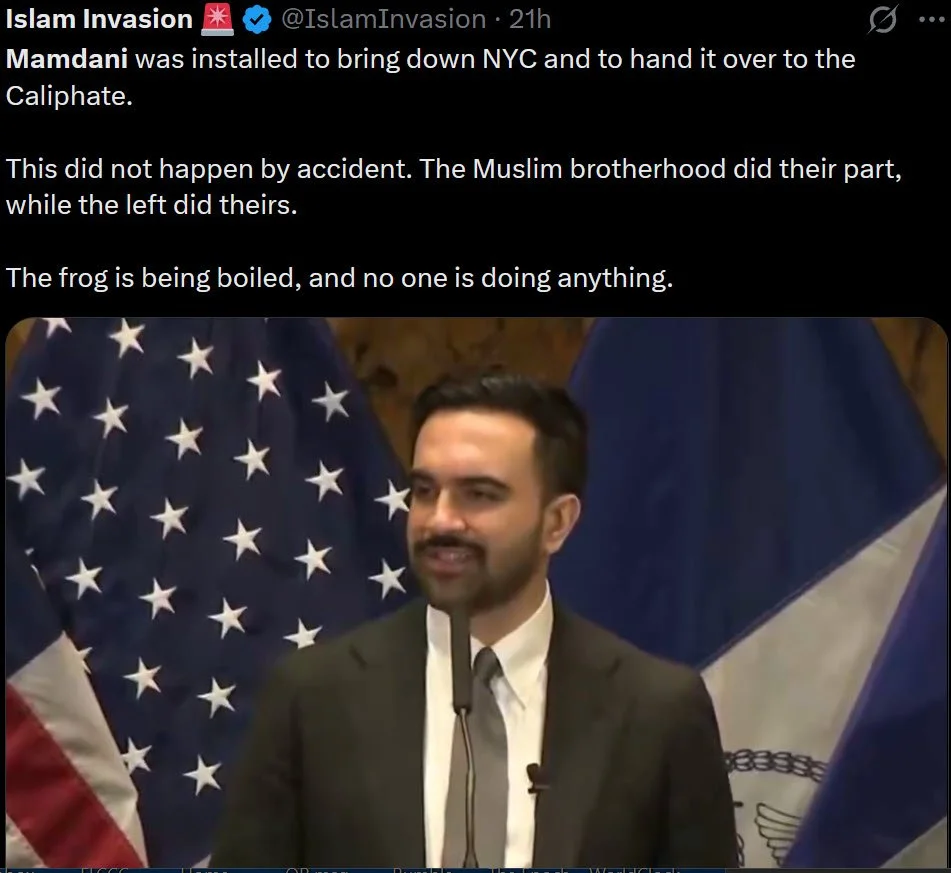Click the speaker's gray necktie

[x=482, y=758]
